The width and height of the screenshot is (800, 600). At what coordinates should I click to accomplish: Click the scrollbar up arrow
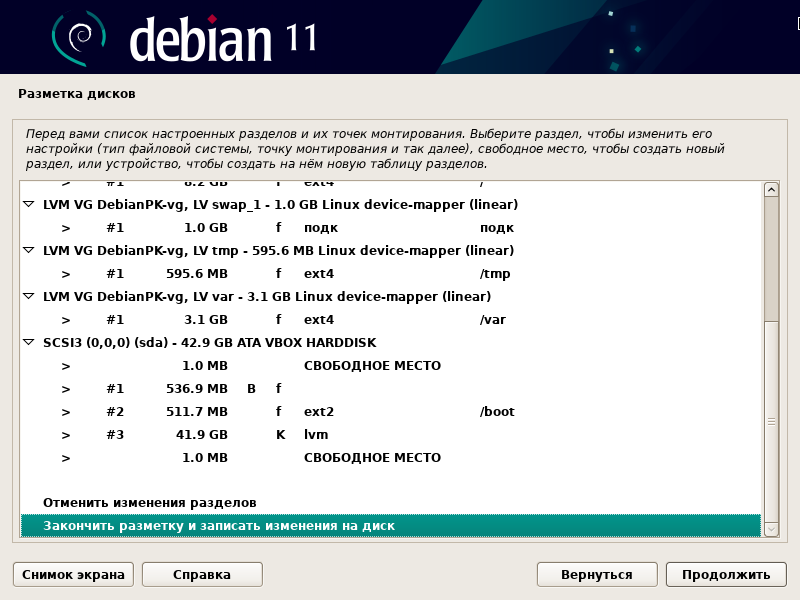(x=770, y=189)
